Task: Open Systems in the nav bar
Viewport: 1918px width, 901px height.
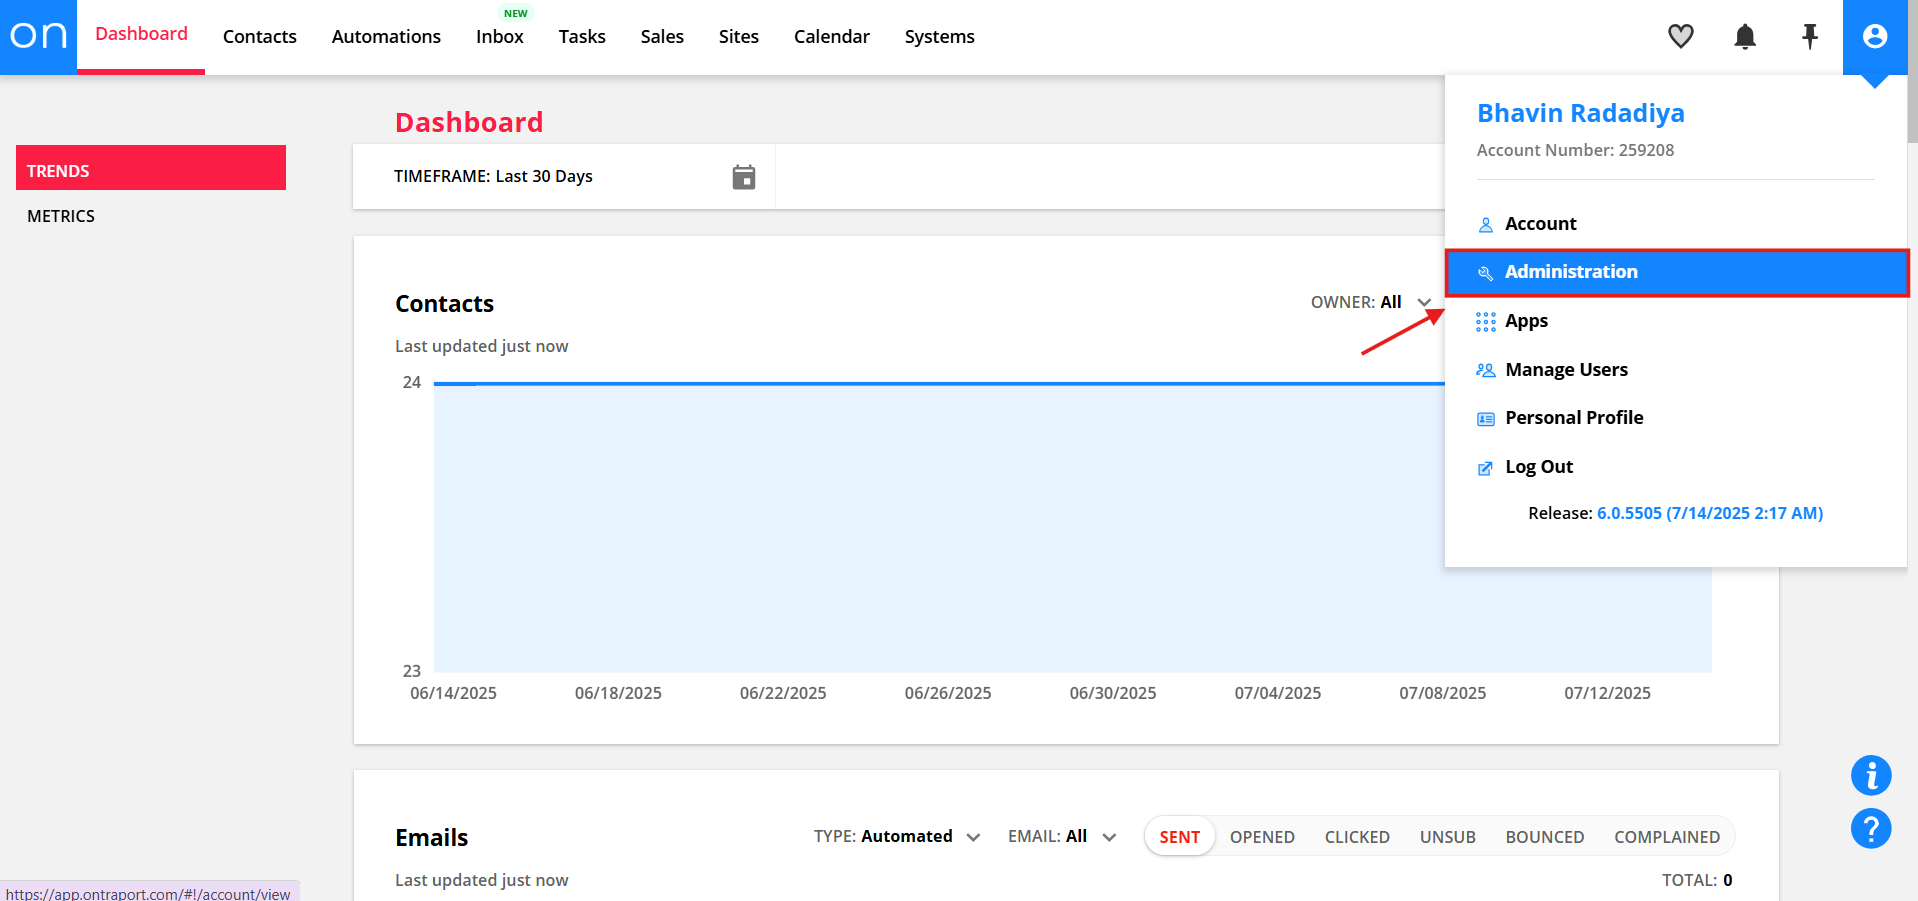Action: [x=940, y=37]
